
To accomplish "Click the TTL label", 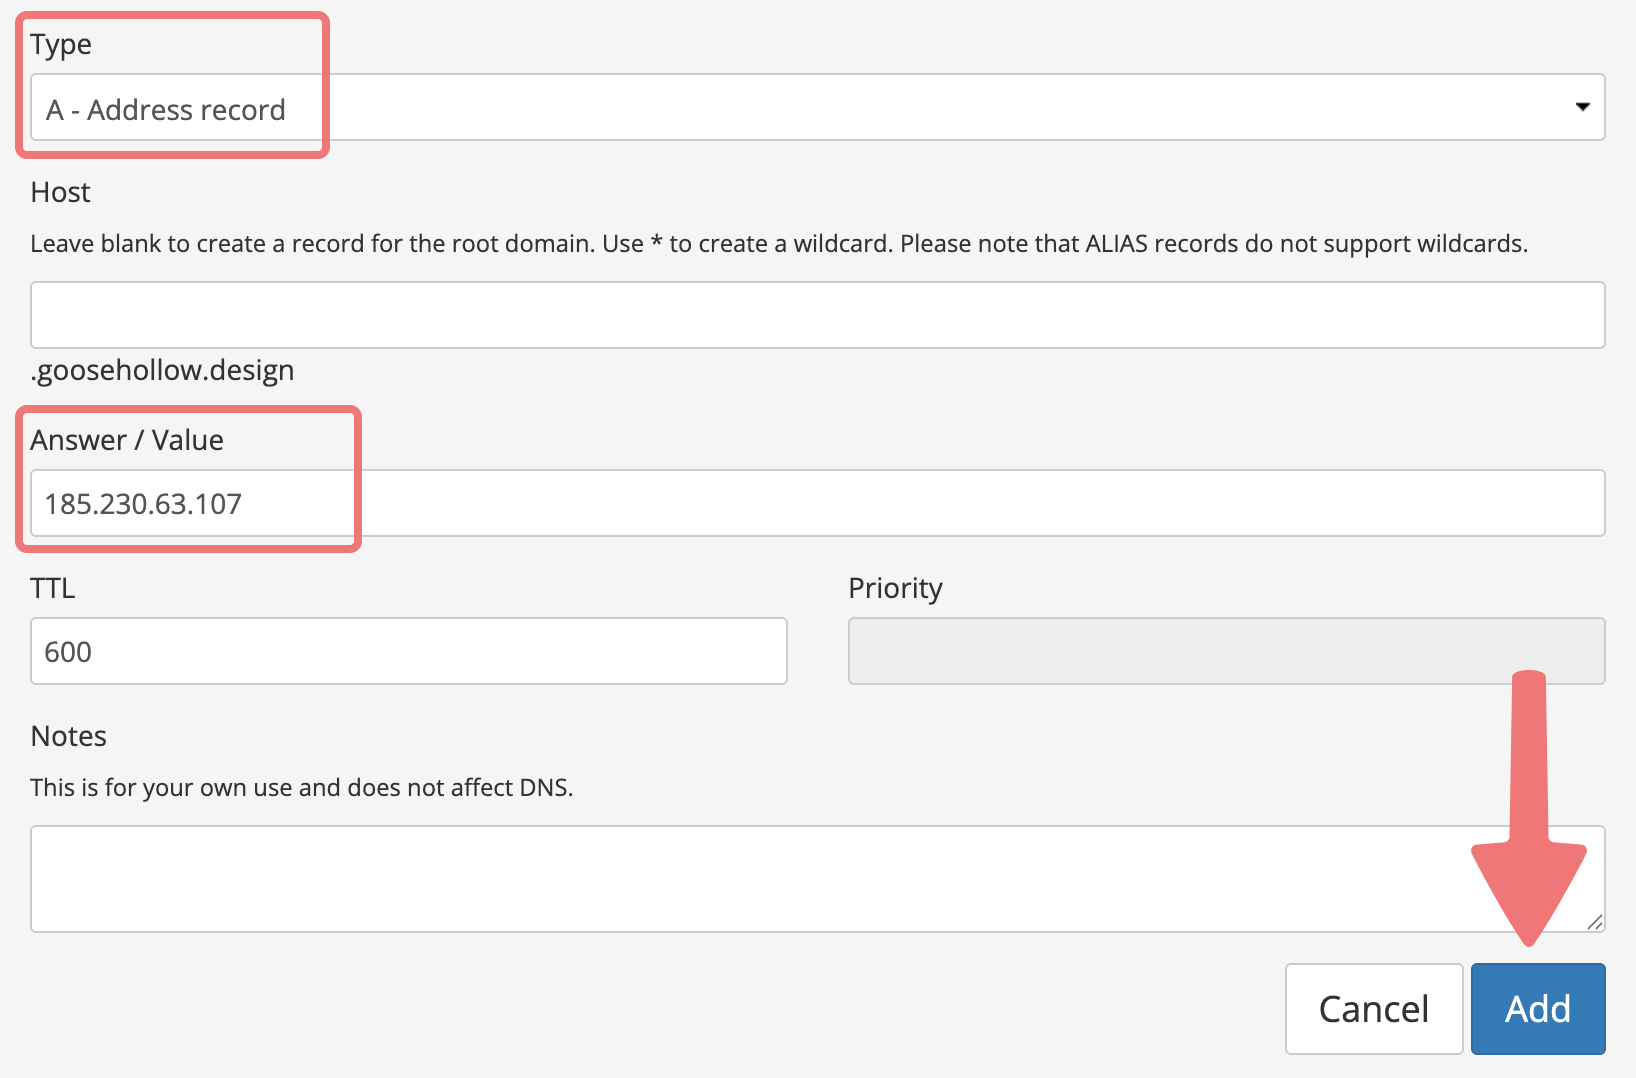I will pos(53,588).
